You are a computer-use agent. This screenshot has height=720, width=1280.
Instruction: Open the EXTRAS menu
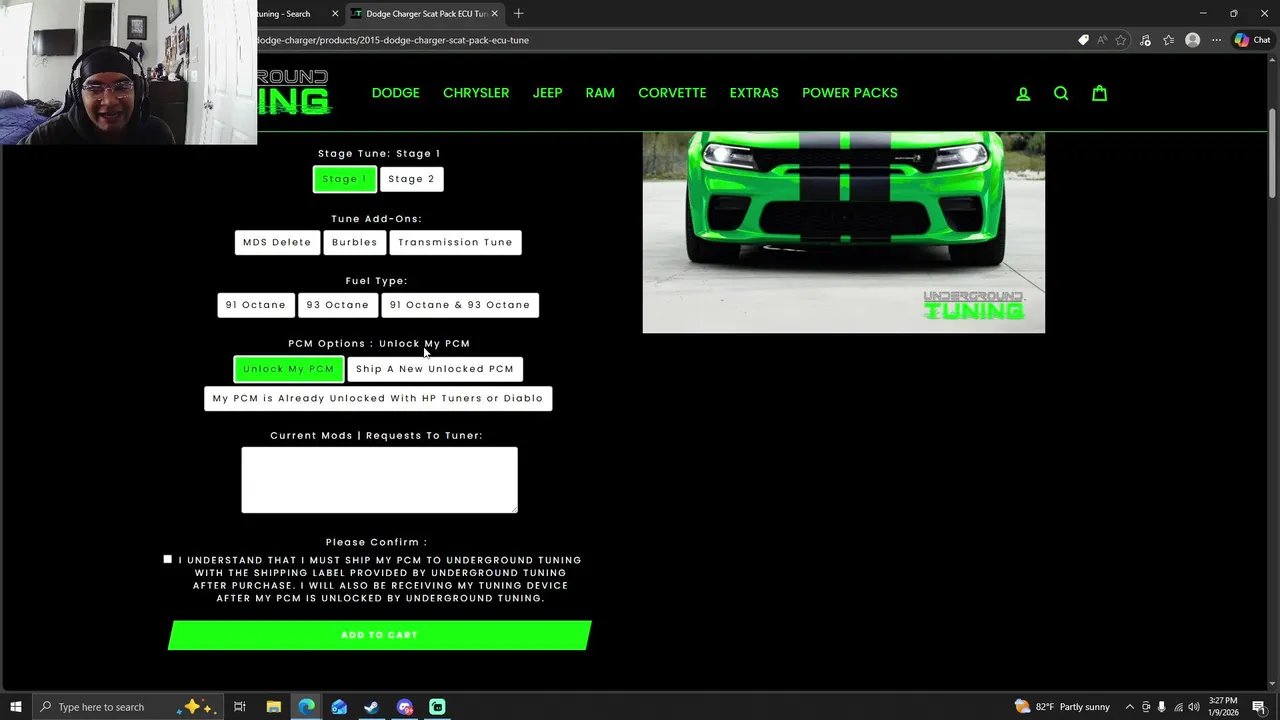tap(754, 93)
